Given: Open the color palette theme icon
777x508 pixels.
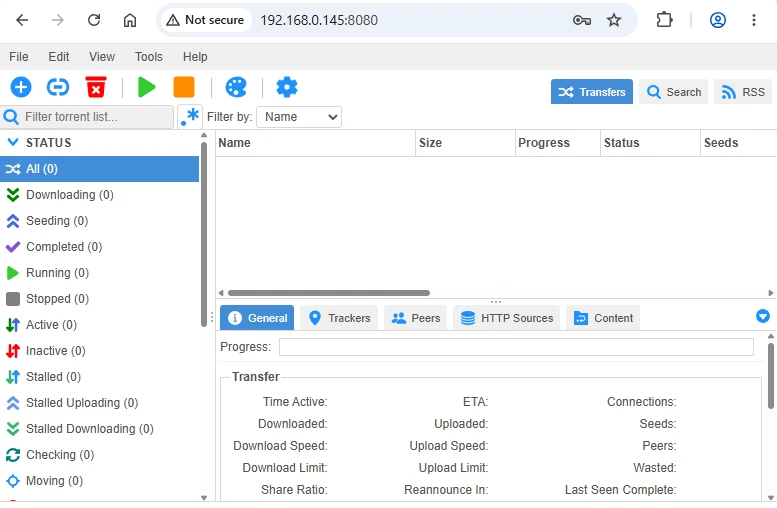Looking at the screenshot, I should [x=236, y=87].
